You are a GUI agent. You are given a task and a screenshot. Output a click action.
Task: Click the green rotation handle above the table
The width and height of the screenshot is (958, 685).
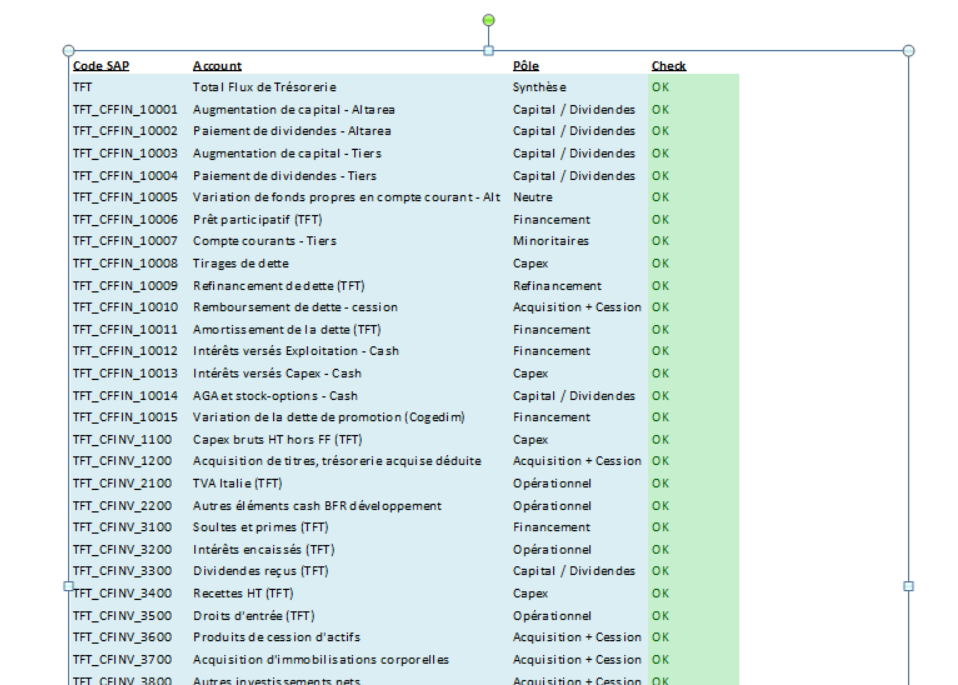tap(488, 20)
